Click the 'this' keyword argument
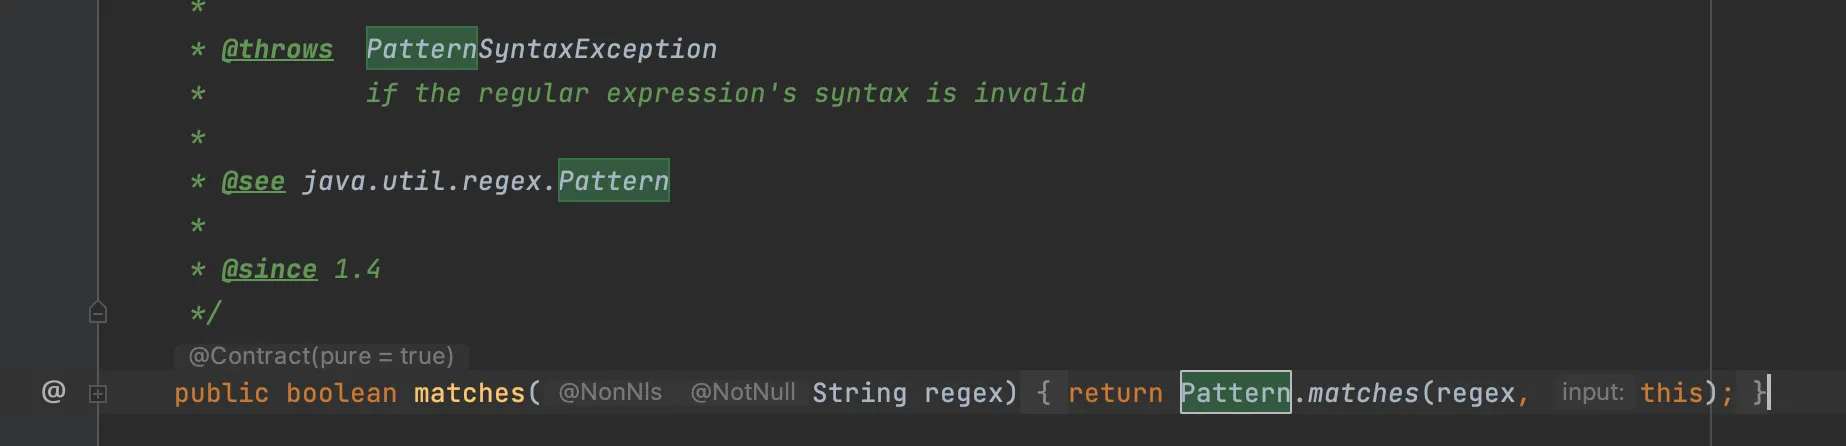Screen dimensions: 1846x446 coord(1671,393)
